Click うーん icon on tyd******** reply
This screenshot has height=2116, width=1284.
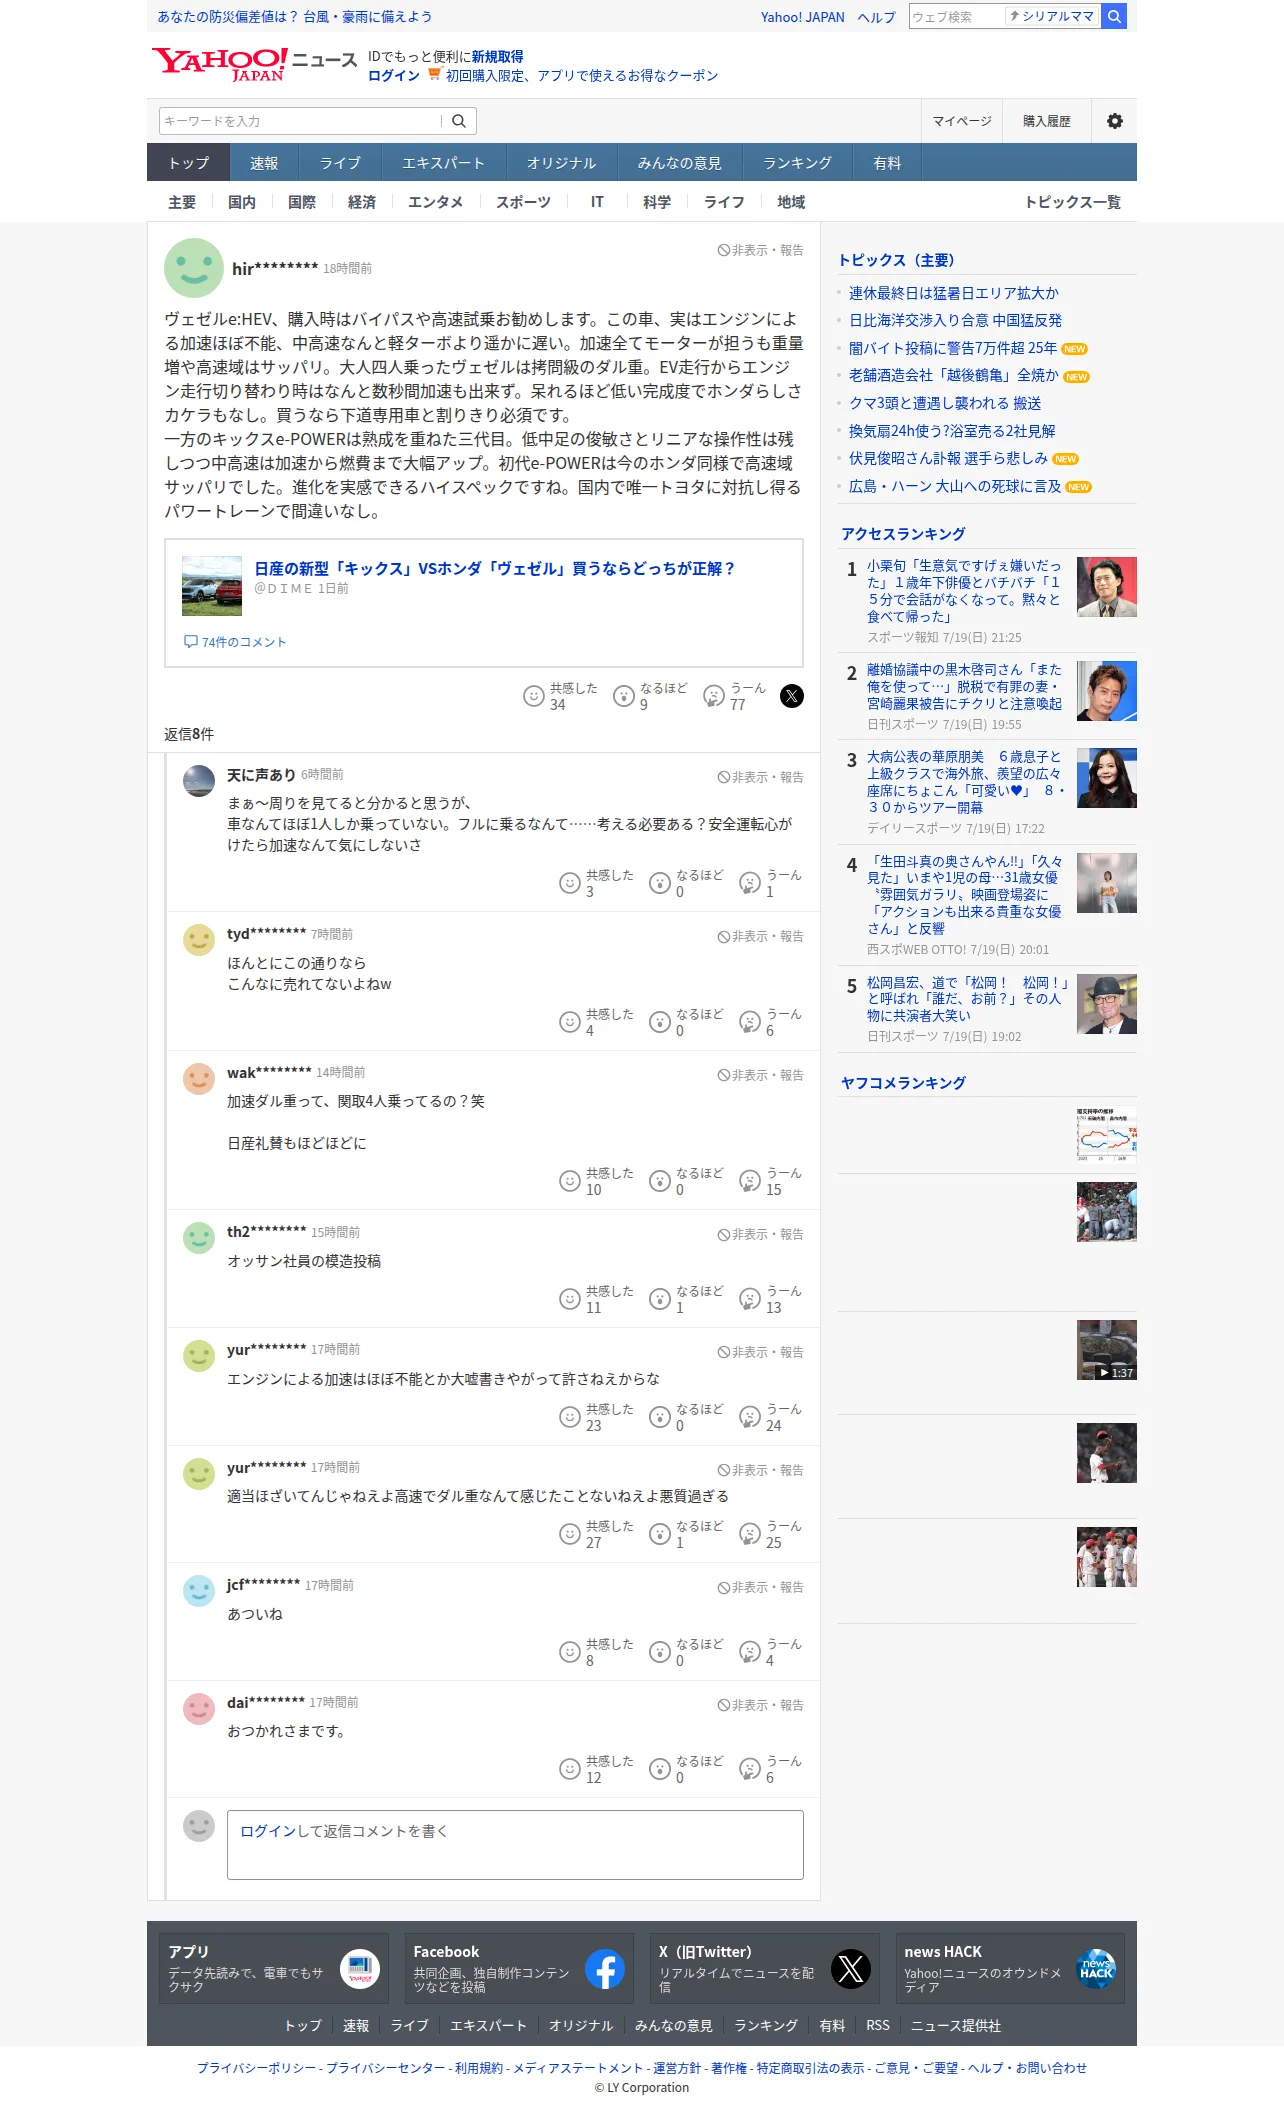(x=750, y=1022)
